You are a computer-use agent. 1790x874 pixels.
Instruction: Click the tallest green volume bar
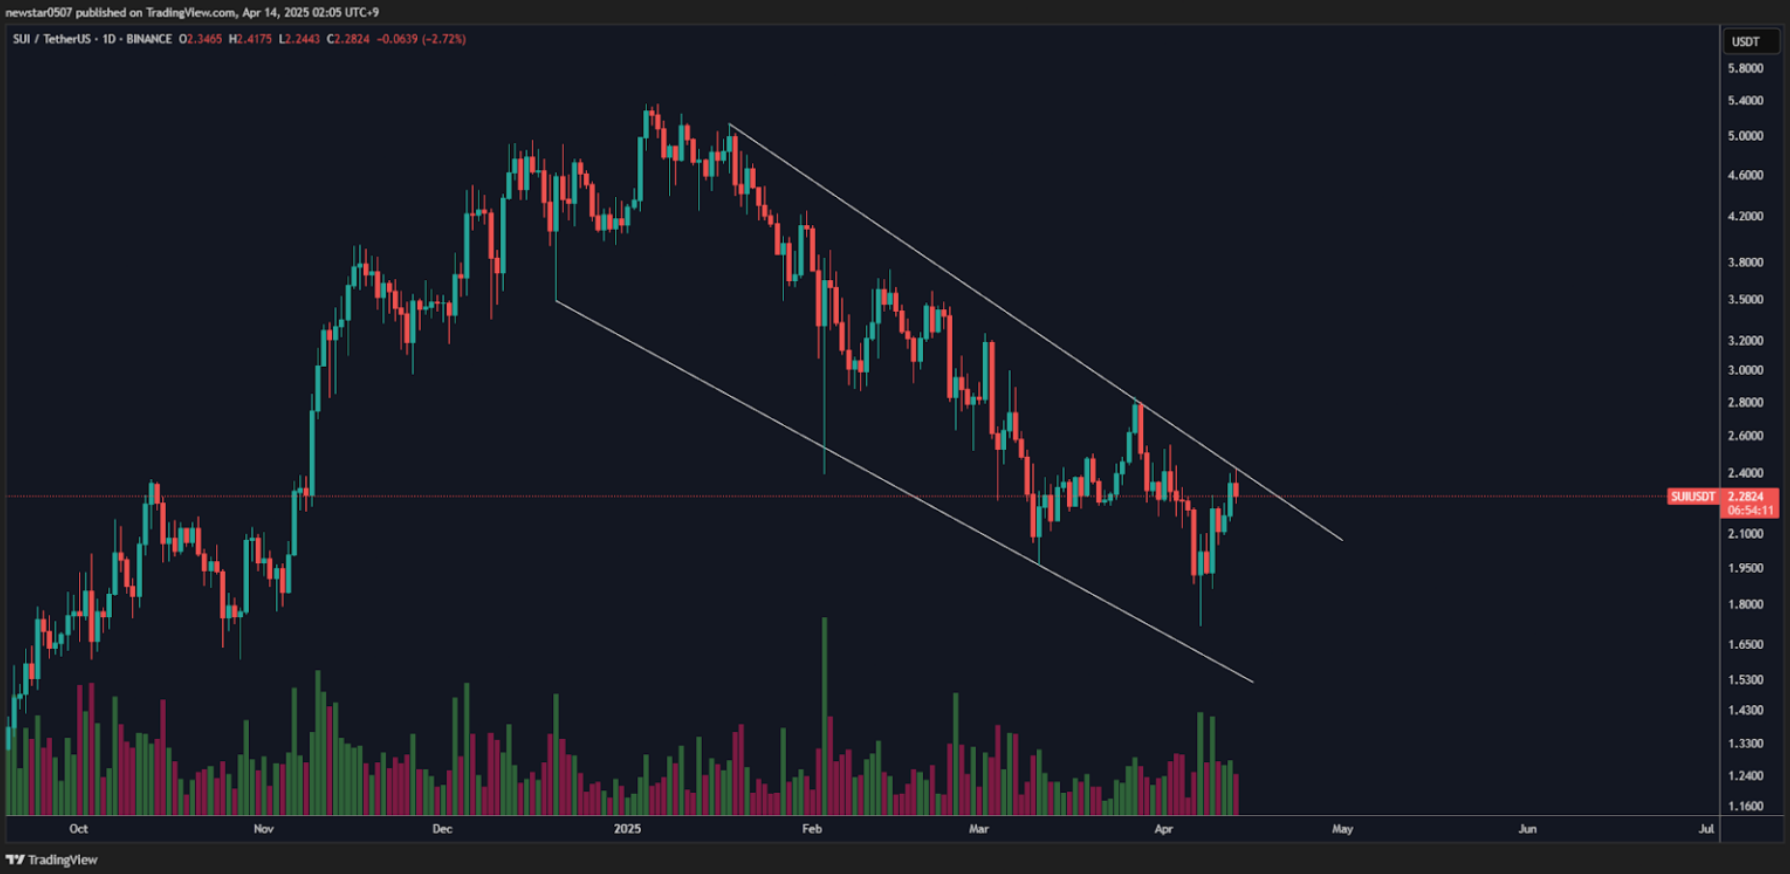click(x=825, y=715)
